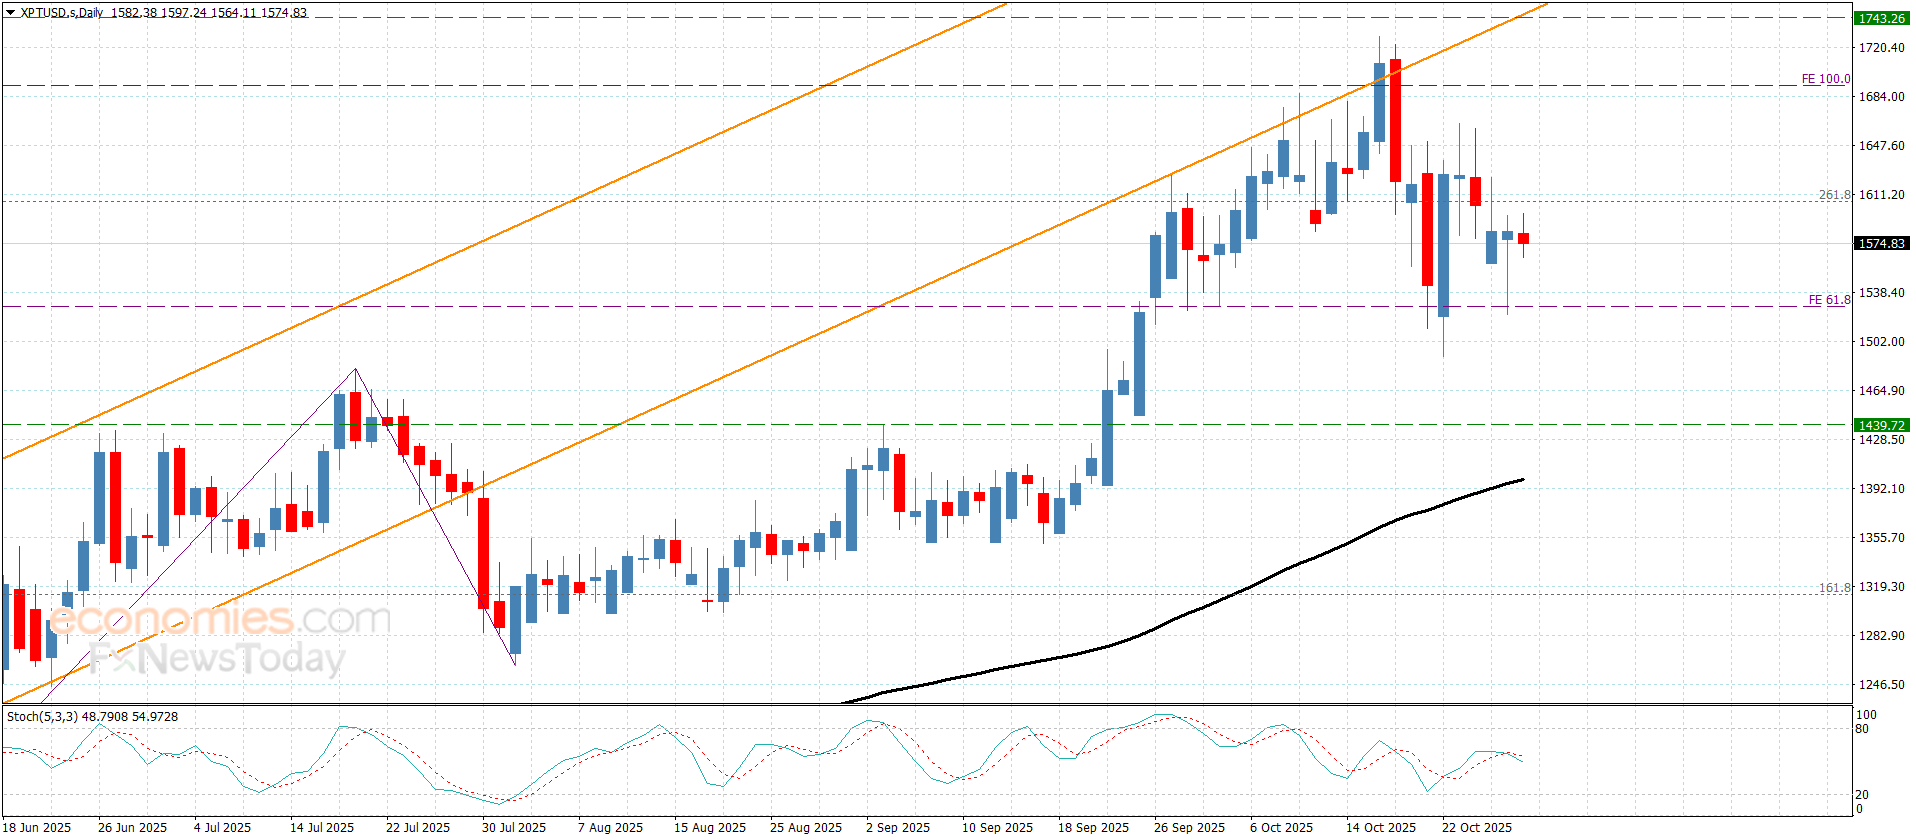Click the 15 Aug 2025 date label
The height and width of the screenshot is (840, 1916).
[x=710, y=827]
